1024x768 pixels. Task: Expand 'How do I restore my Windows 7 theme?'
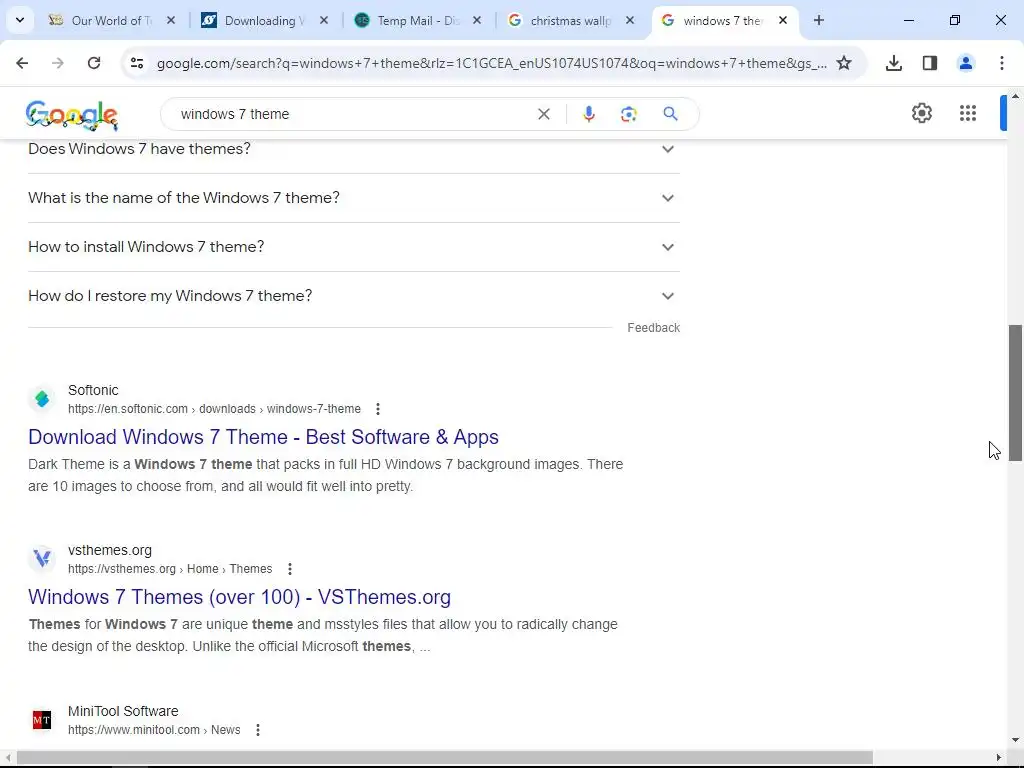354,296
